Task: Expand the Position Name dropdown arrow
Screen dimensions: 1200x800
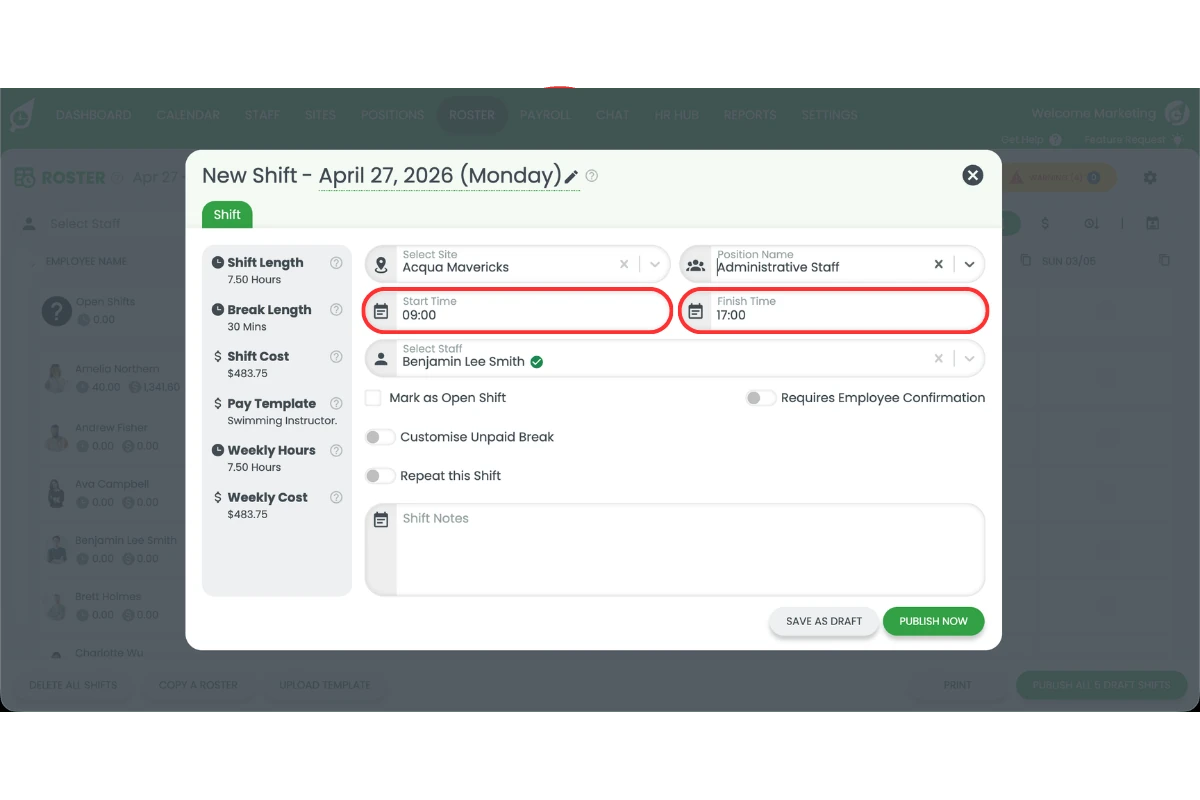Action: pyautogui.click(x=969, y=265)
